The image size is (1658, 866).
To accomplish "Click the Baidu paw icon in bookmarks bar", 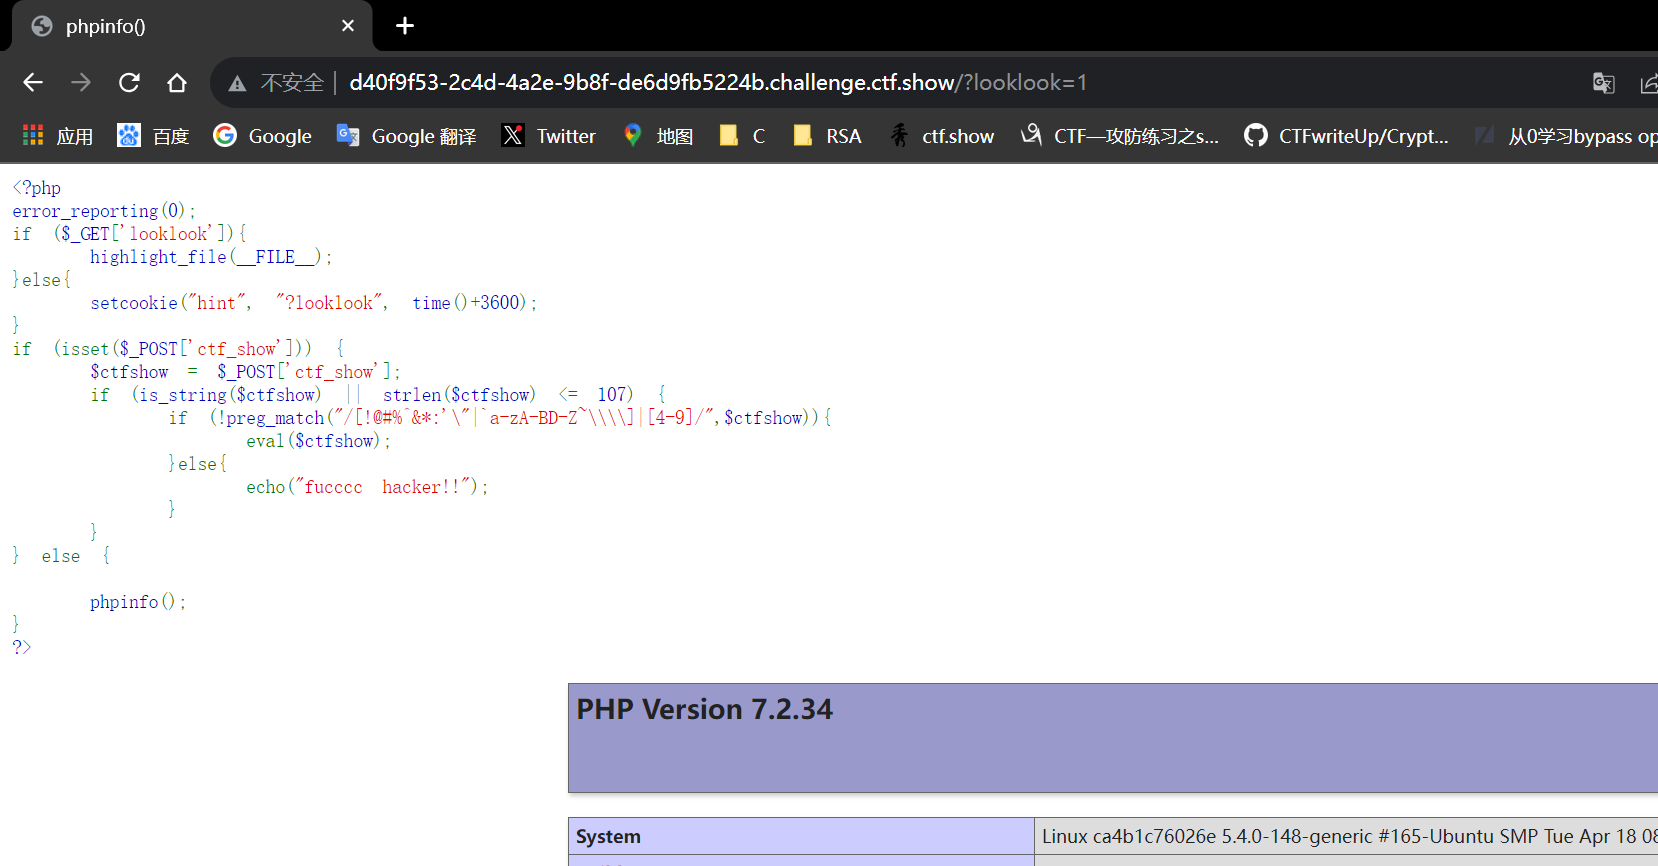I will [129, 135].
